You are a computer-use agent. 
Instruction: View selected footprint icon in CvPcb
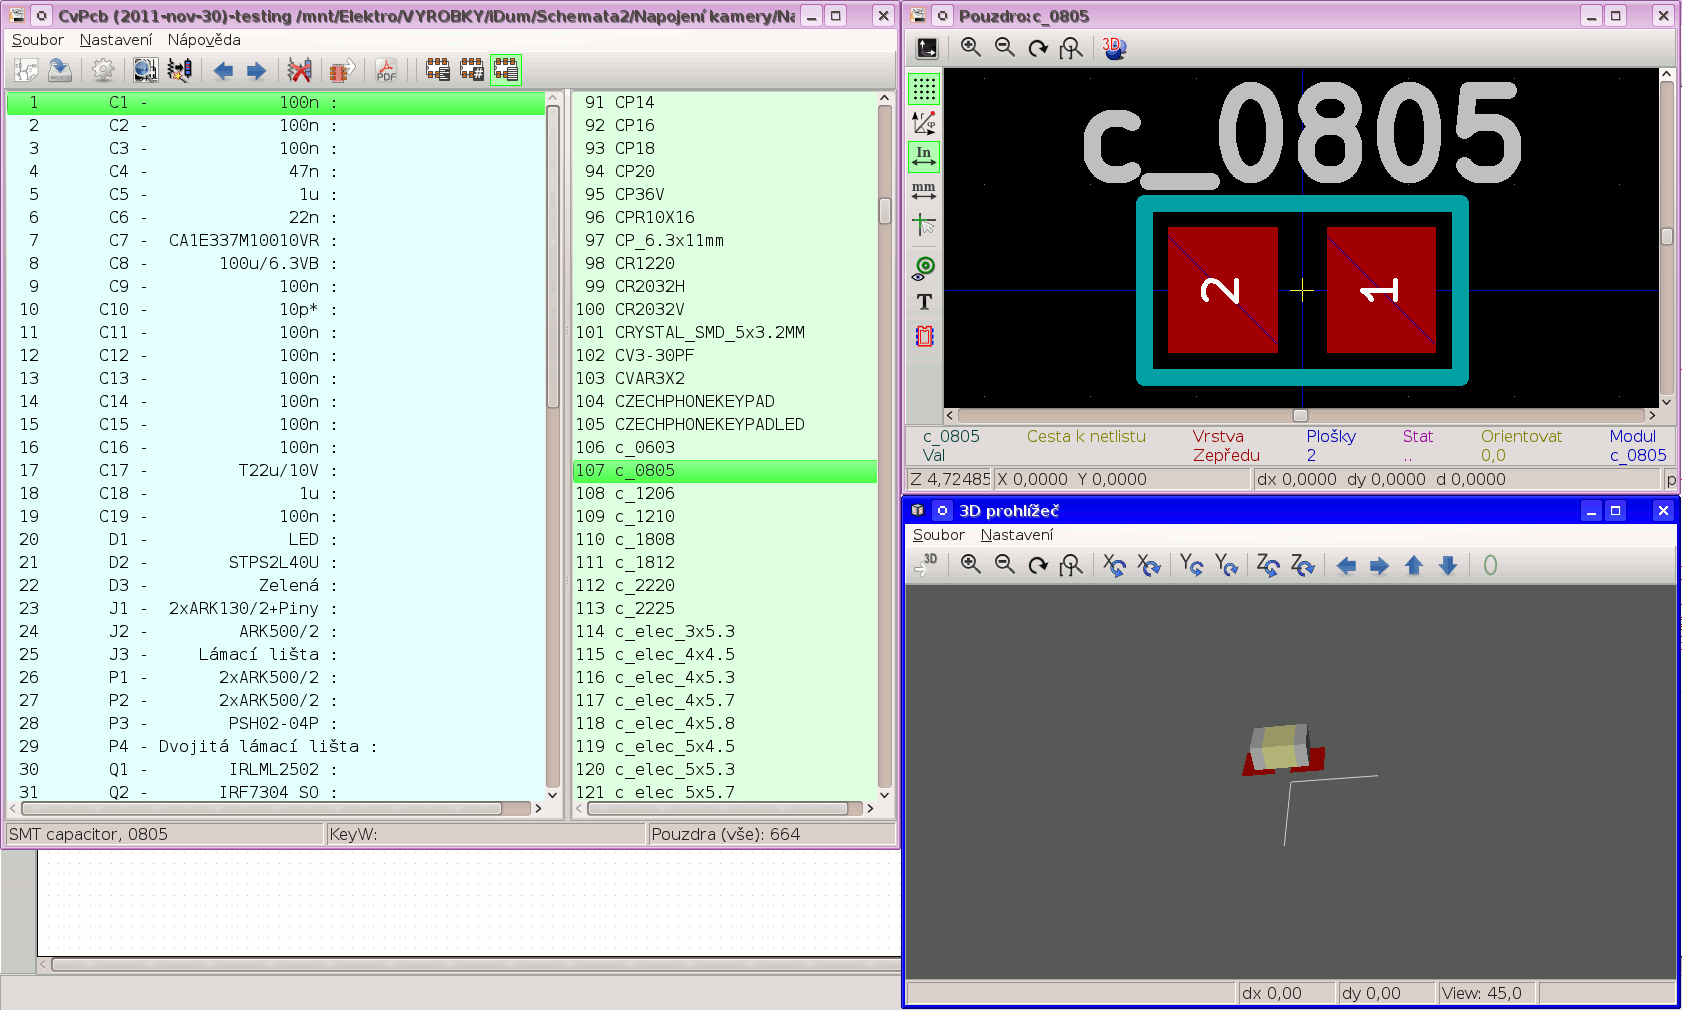click(145, 70)
